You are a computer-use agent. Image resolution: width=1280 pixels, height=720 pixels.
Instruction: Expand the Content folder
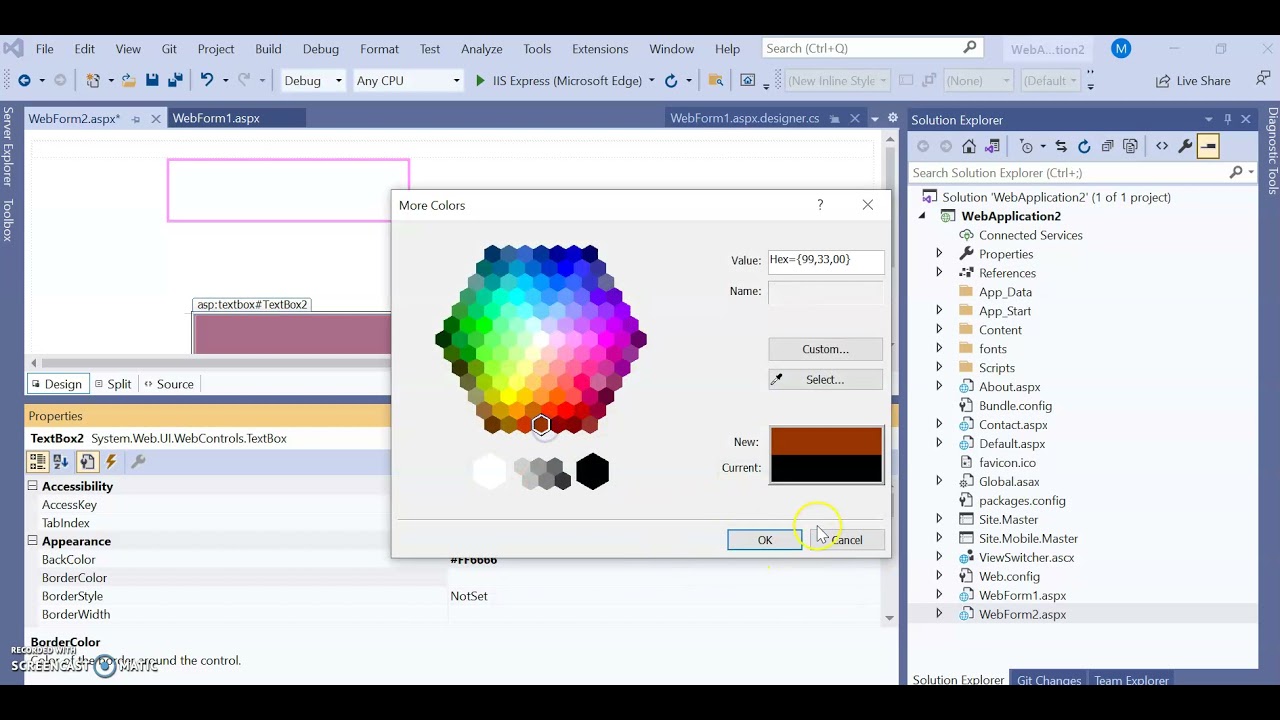point(938,330)
